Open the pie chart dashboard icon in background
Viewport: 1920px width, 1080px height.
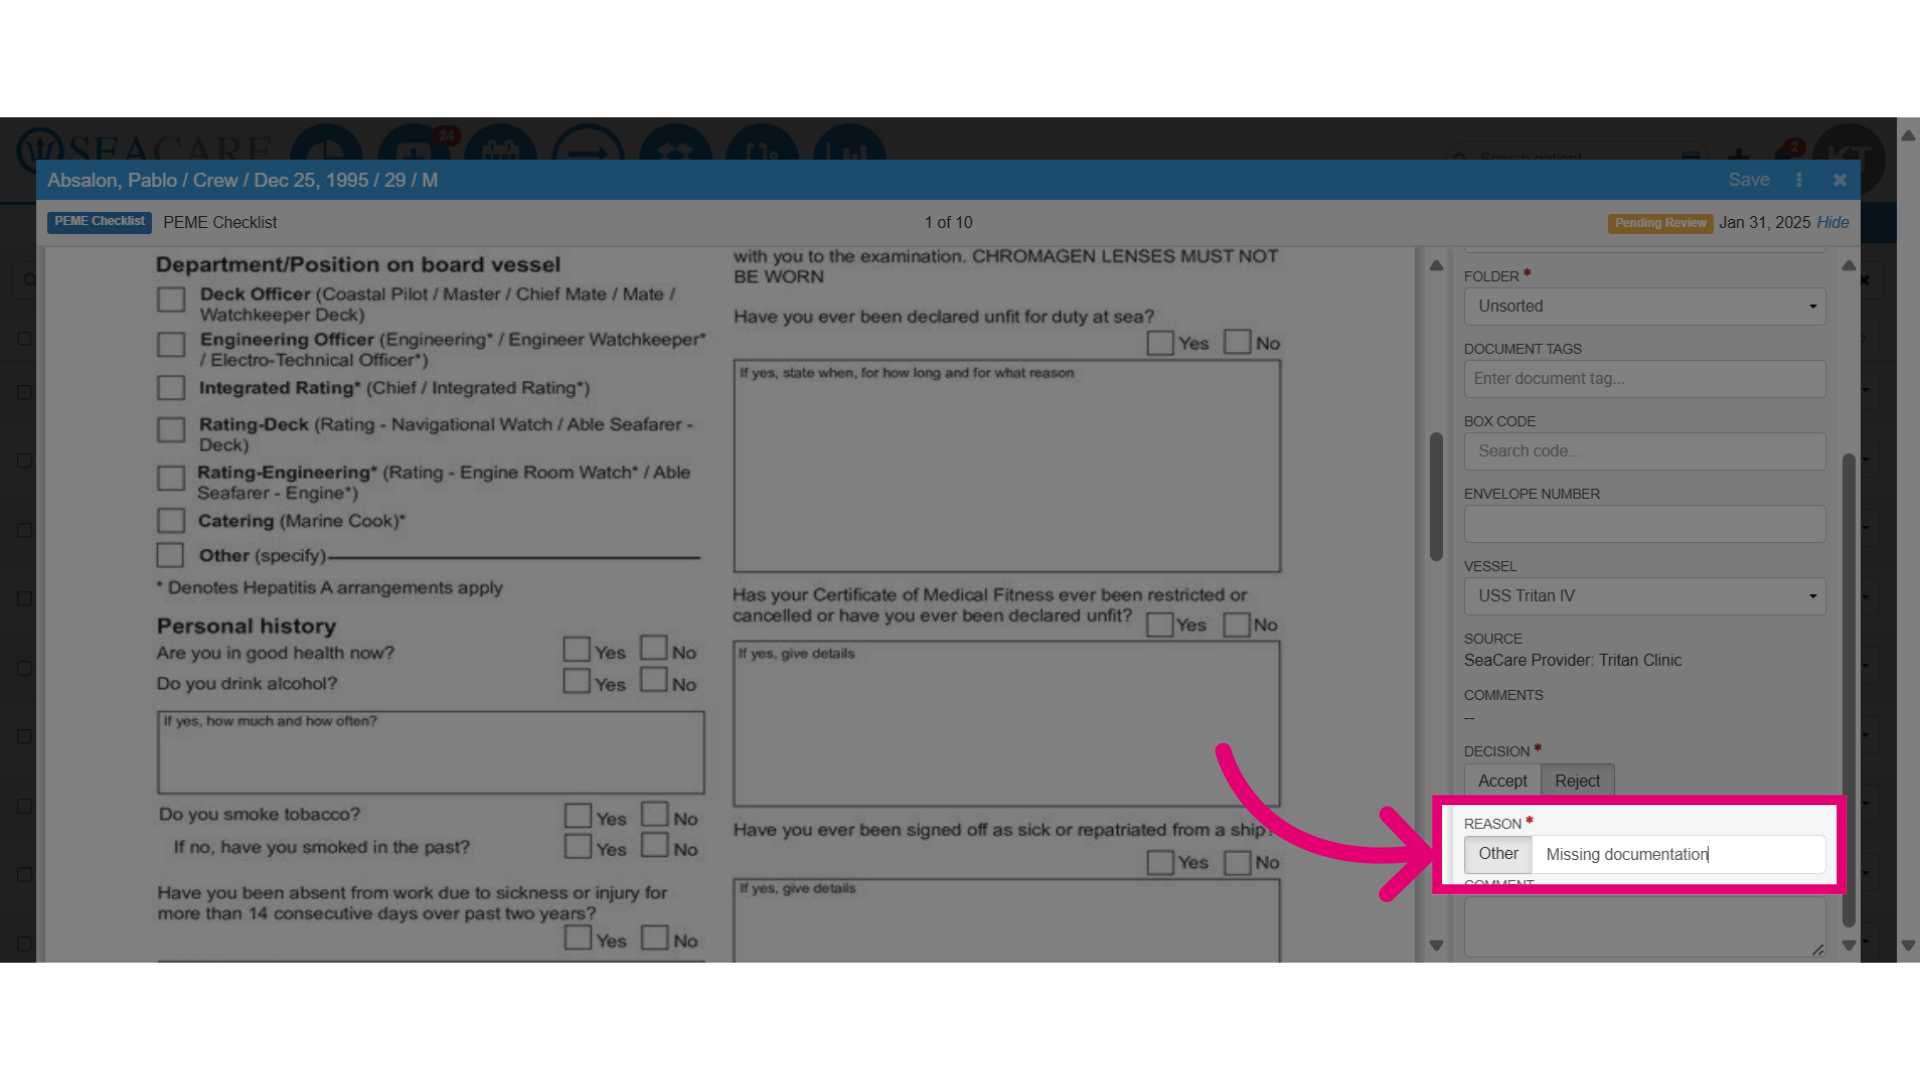coord(326,143)
